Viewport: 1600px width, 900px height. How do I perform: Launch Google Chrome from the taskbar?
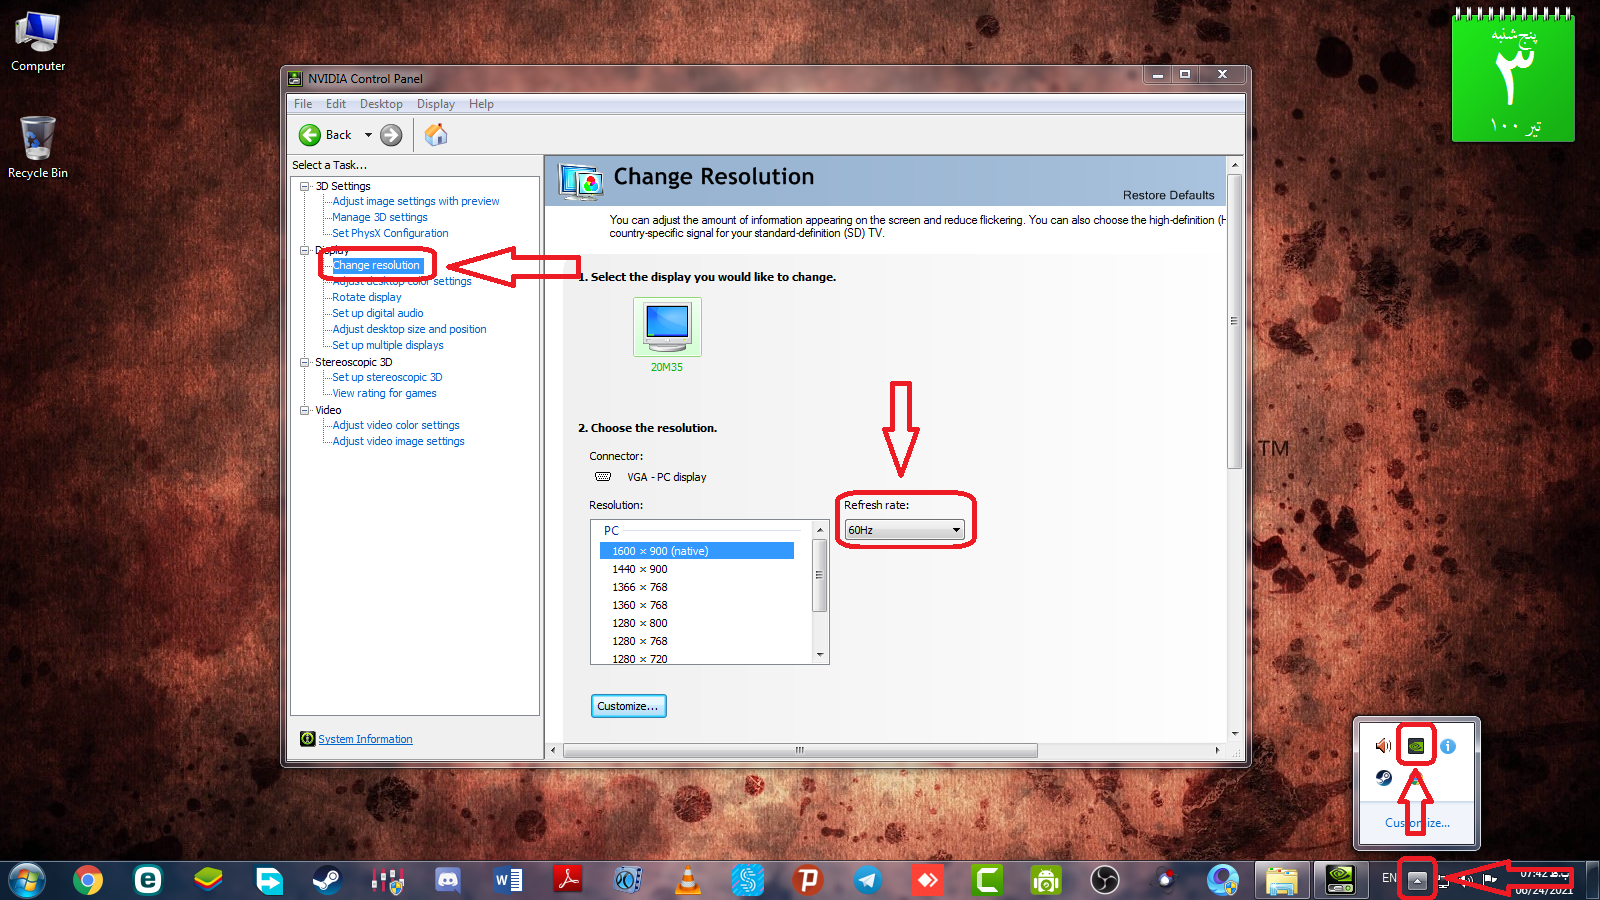pyautogui.click(x=88, y=880)
